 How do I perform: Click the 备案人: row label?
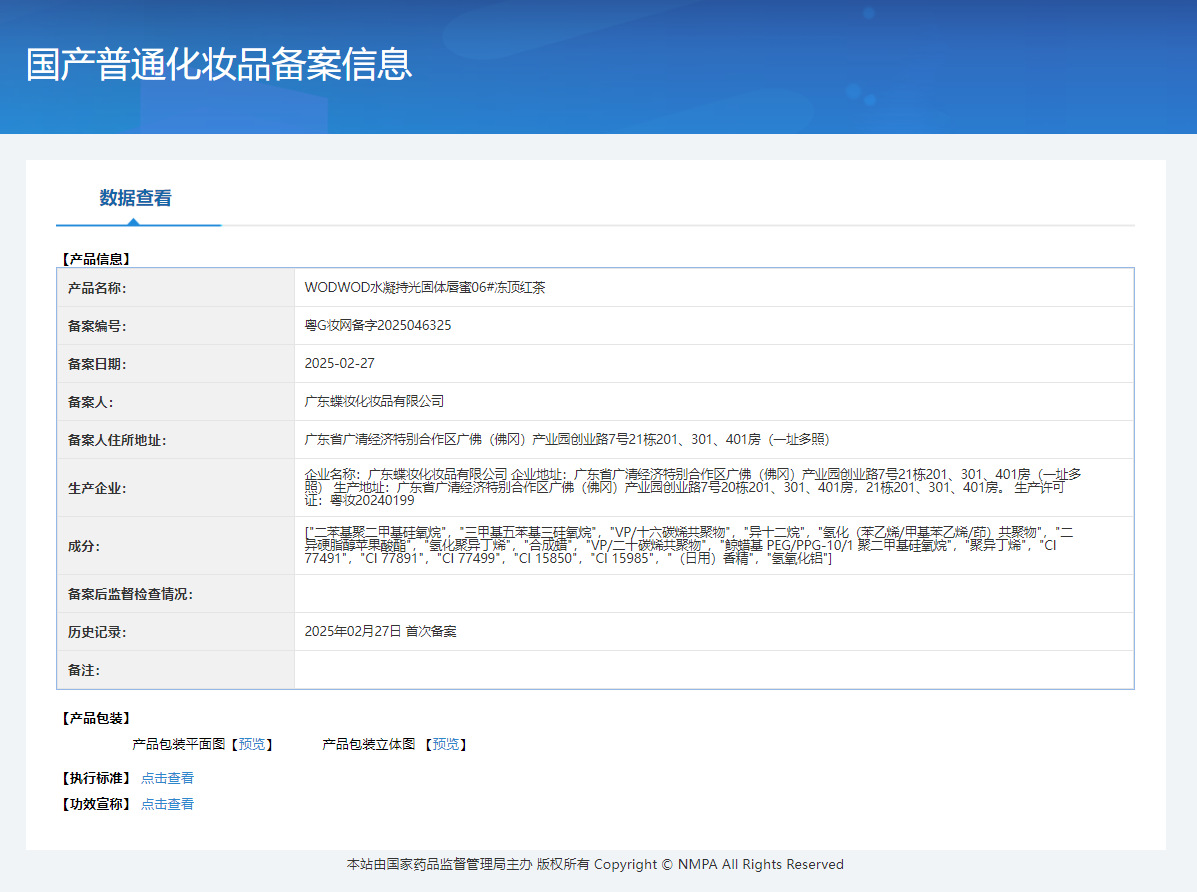coord(90,402)
